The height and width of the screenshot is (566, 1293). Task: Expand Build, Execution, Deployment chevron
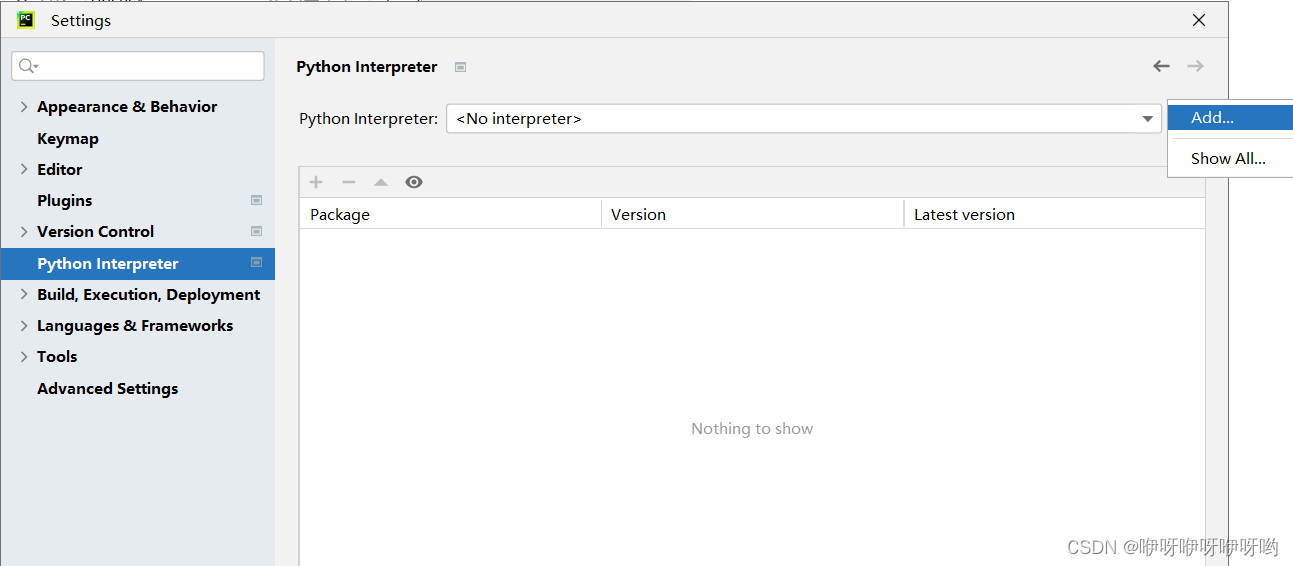point(24,294)
